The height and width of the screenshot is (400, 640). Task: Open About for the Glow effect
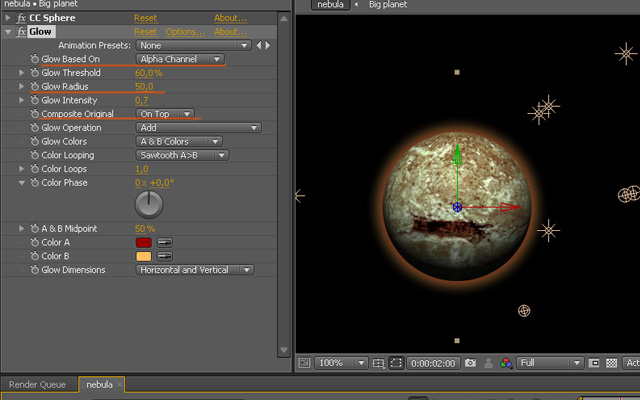230,32
